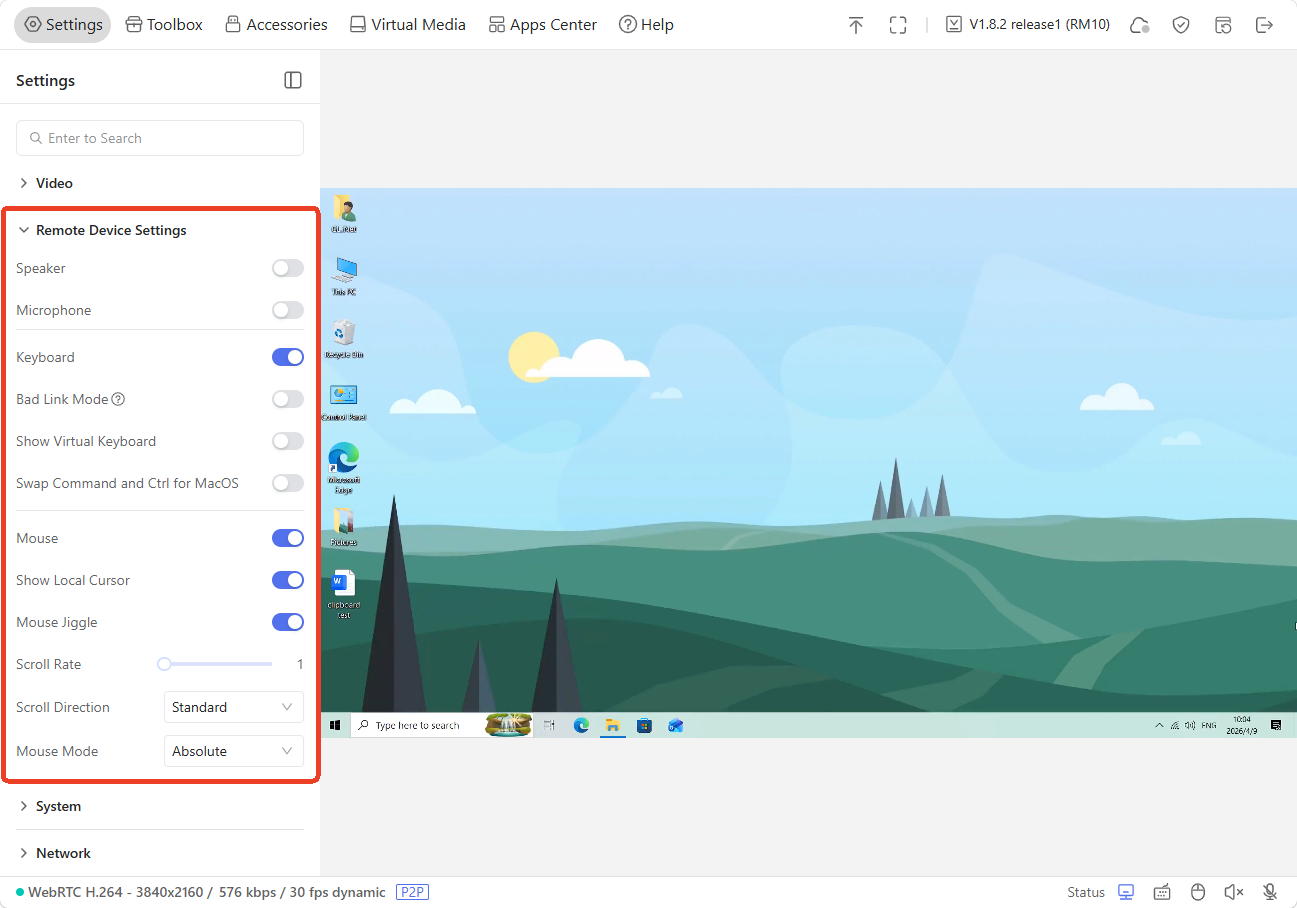Open the Scroll Direction dropdown
This screenshot has height=908, width=1297.
point(233,707)
